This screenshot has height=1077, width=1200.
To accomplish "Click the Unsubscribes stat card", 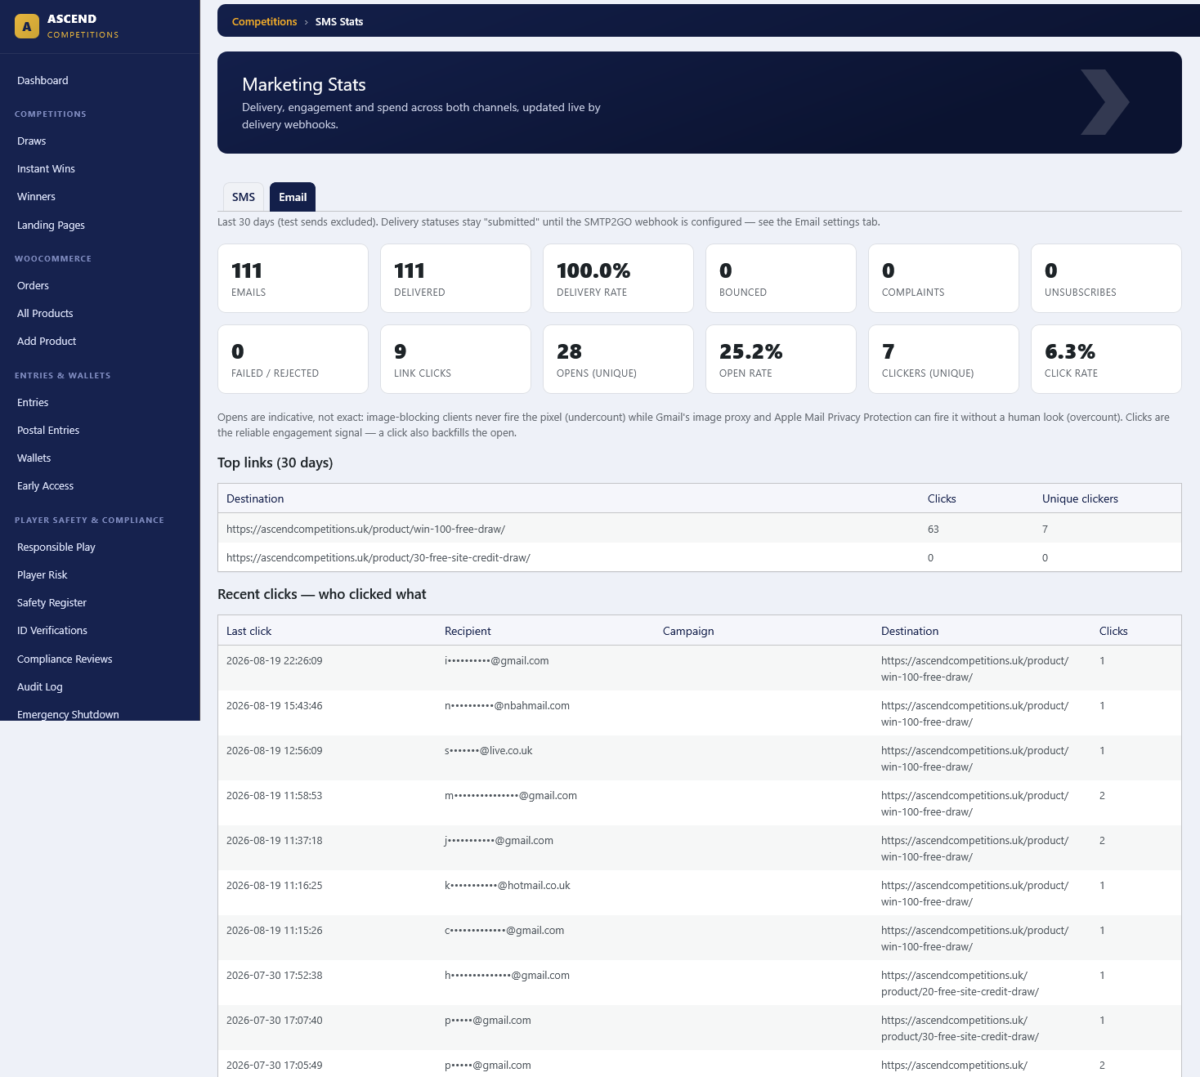I will click(1106, 279).
